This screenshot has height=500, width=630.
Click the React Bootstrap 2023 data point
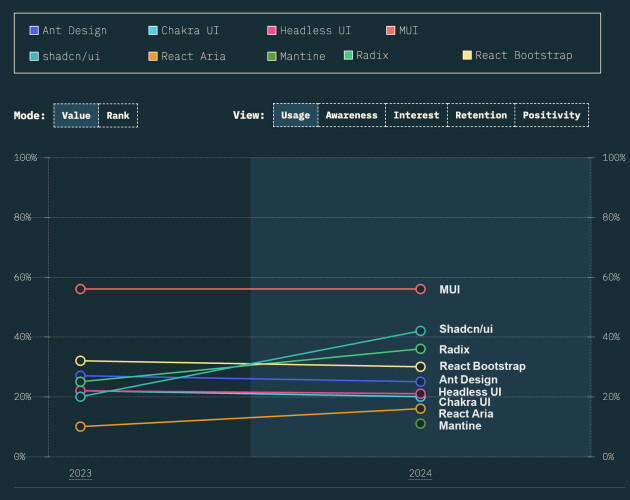click(80, 361)
